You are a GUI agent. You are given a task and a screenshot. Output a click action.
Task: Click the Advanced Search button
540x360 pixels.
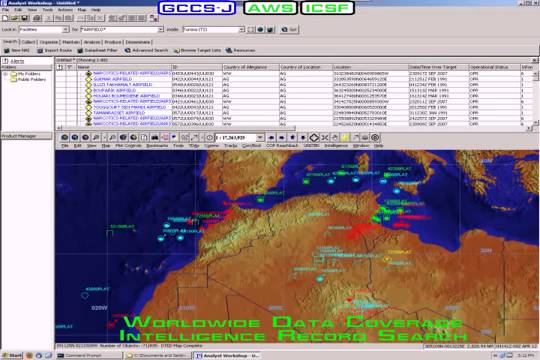pos(146,50)
